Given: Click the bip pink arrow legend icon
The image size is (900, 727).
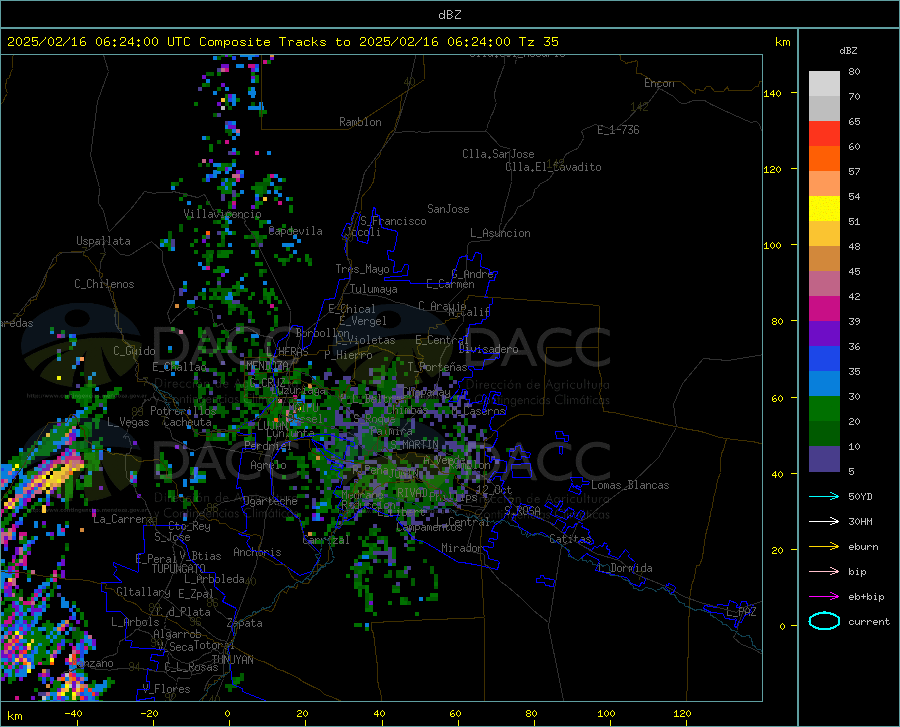Looking at the screenshot, I should coord(824,572).
